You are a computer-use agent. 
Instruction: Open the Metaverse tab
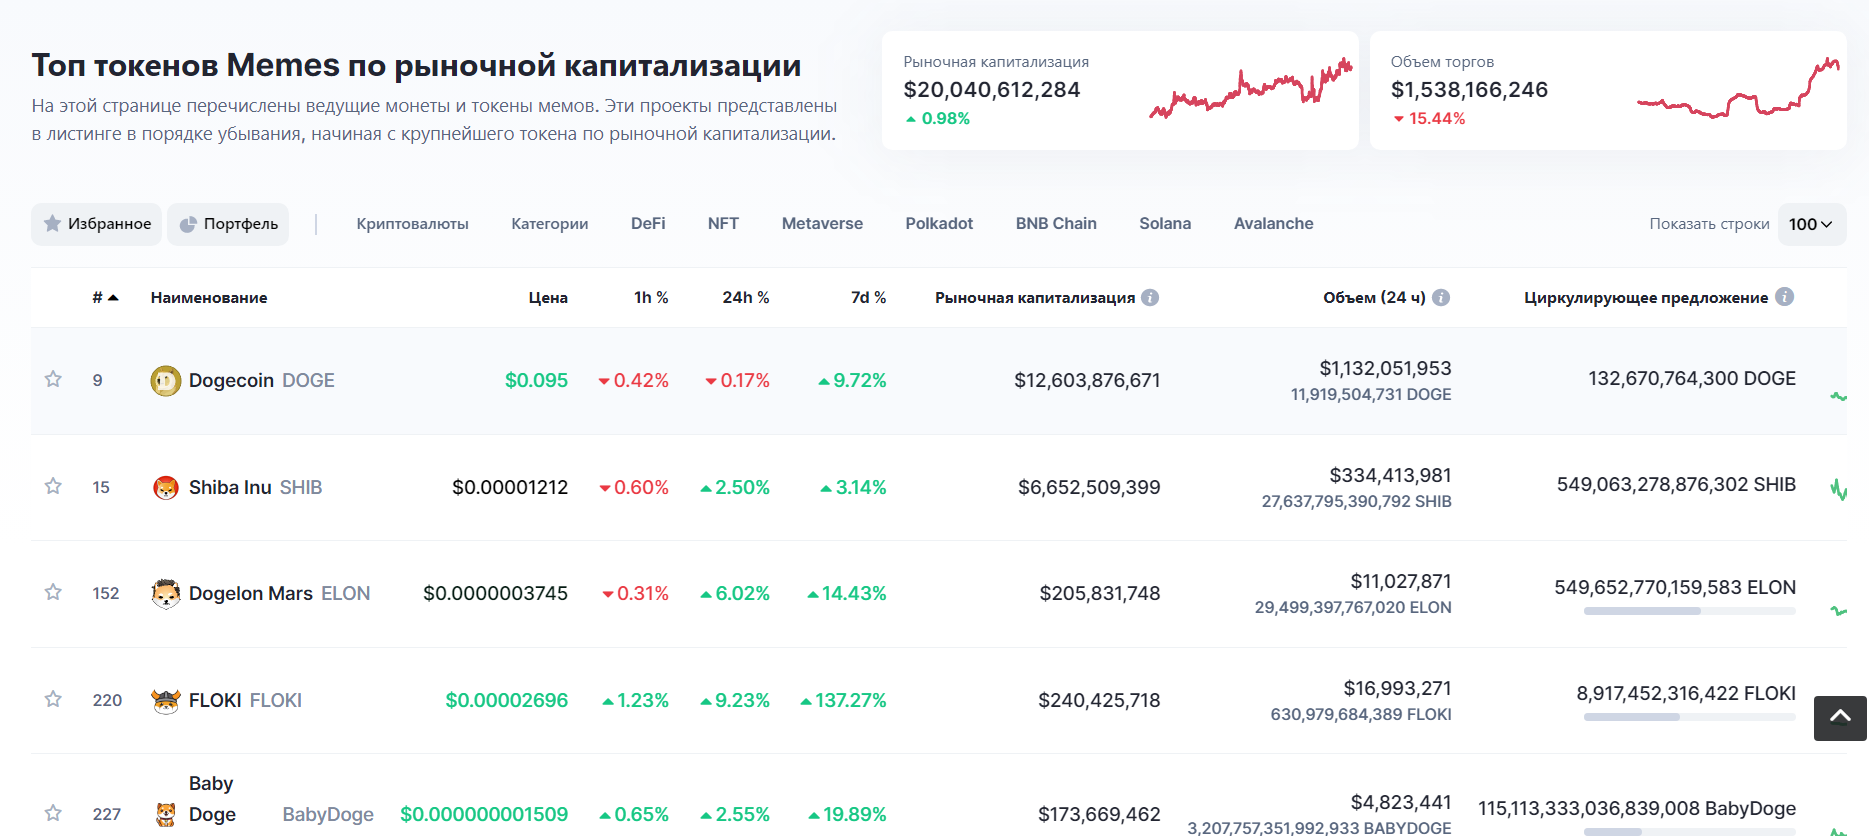[822, 224]
